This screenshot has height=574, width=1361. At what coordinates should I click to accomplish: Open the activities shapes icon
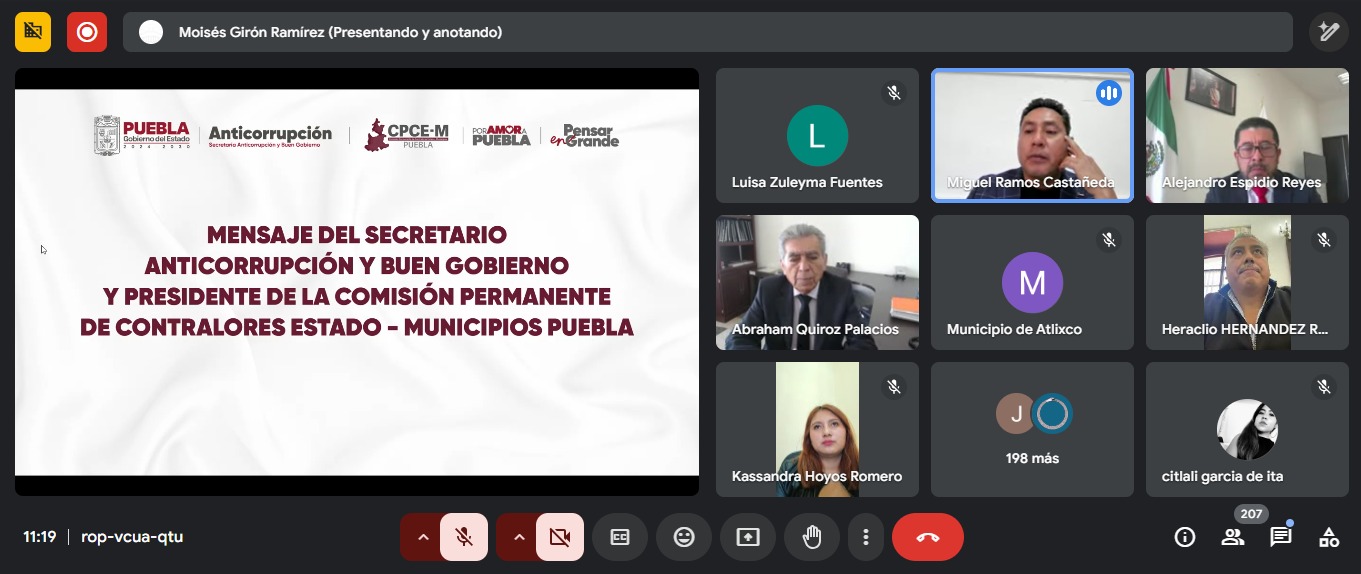[1329, 538]
